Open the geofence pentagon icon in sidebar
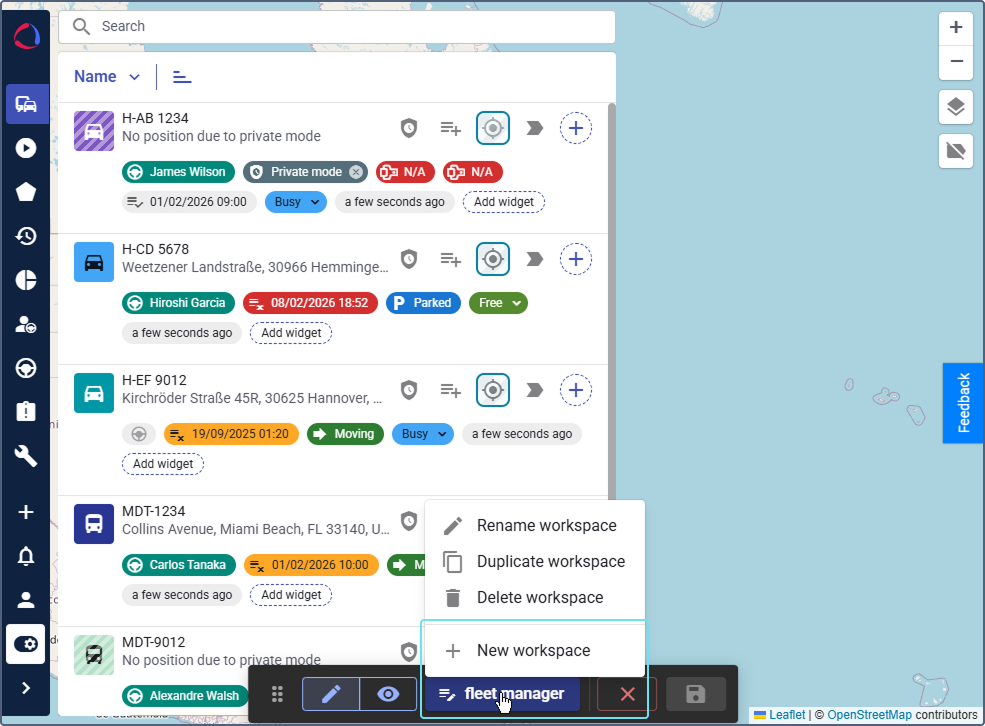The image size is (985, 726). point(26,192)
